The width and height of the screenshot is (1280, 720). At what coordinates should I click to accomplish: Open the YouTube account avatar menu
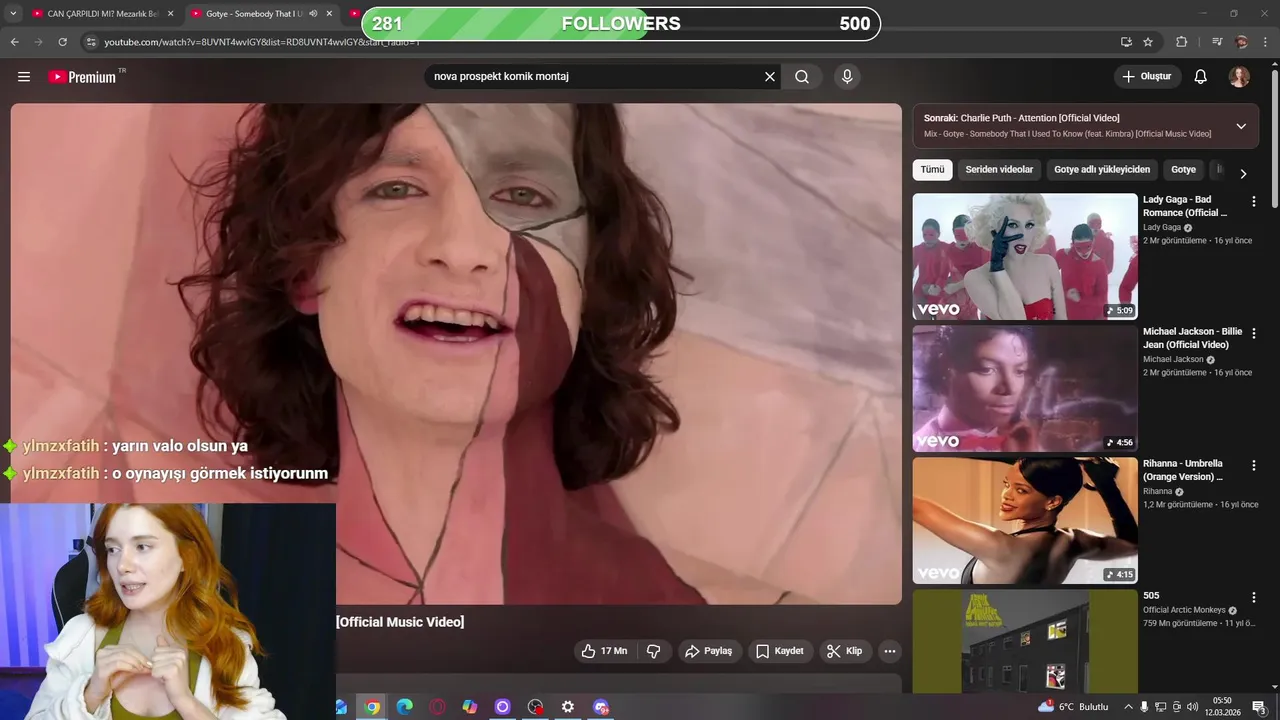(x=1239, y=77)
